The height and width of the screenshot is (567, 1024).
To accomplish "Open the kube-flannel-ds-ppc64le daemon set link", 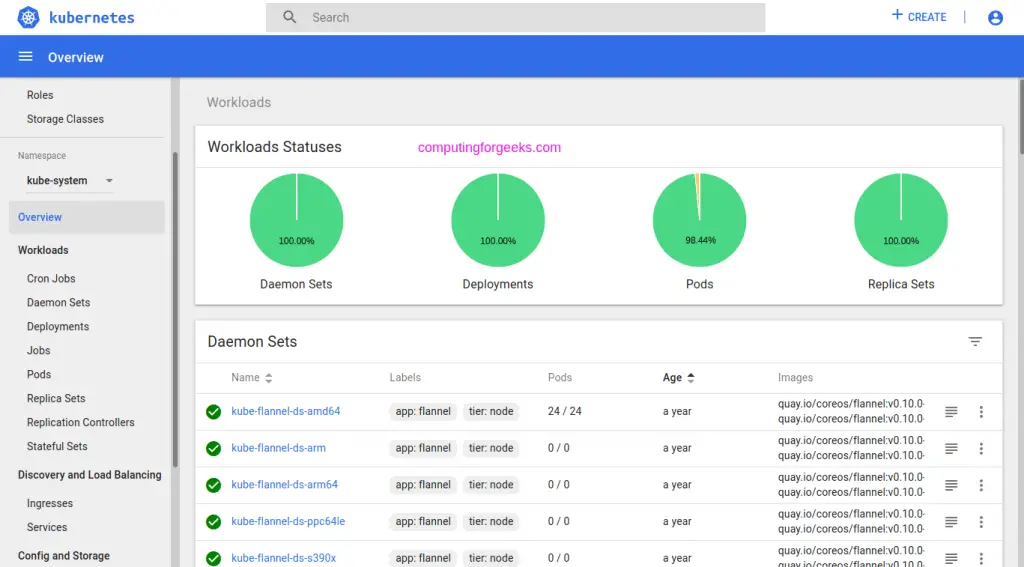I will (288, 521).
